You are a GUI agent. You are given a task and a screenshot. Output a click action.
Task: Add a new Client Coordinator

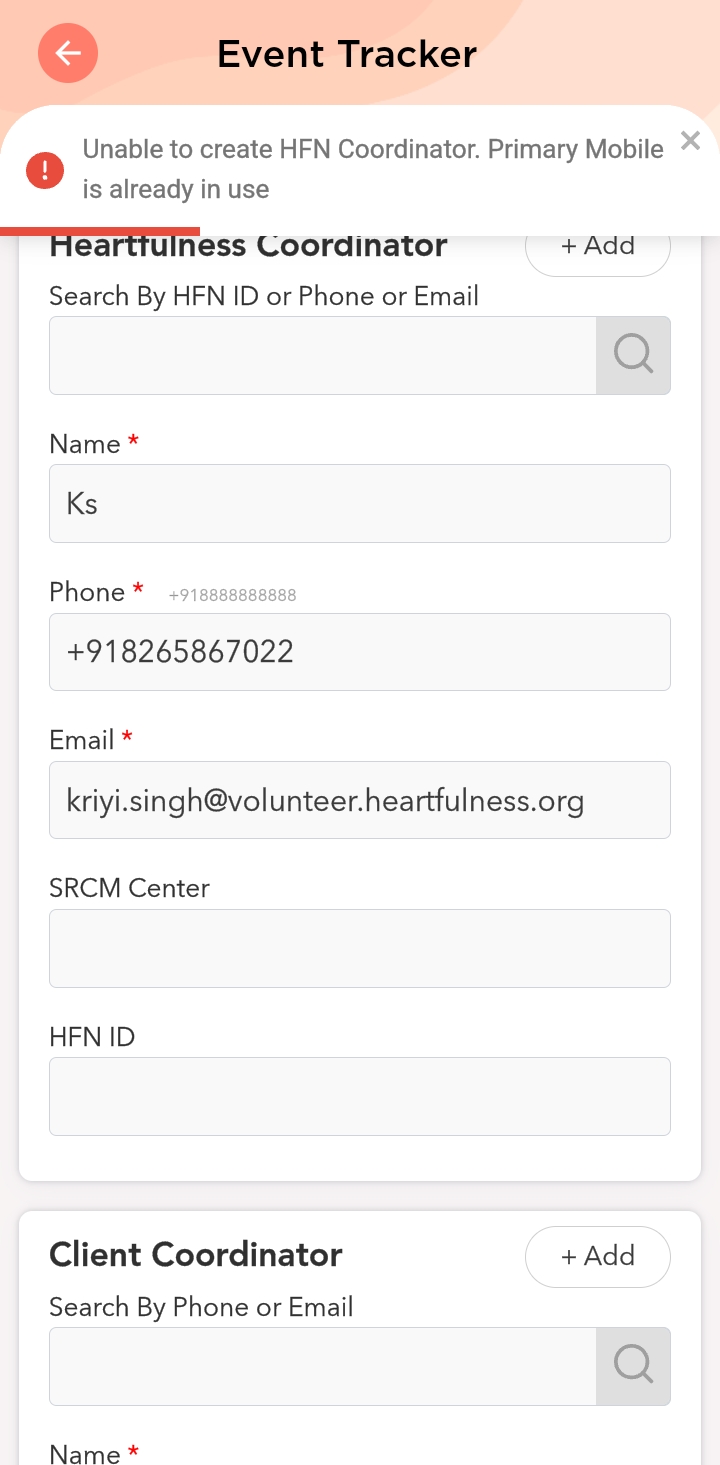(x=597, y=1256)
